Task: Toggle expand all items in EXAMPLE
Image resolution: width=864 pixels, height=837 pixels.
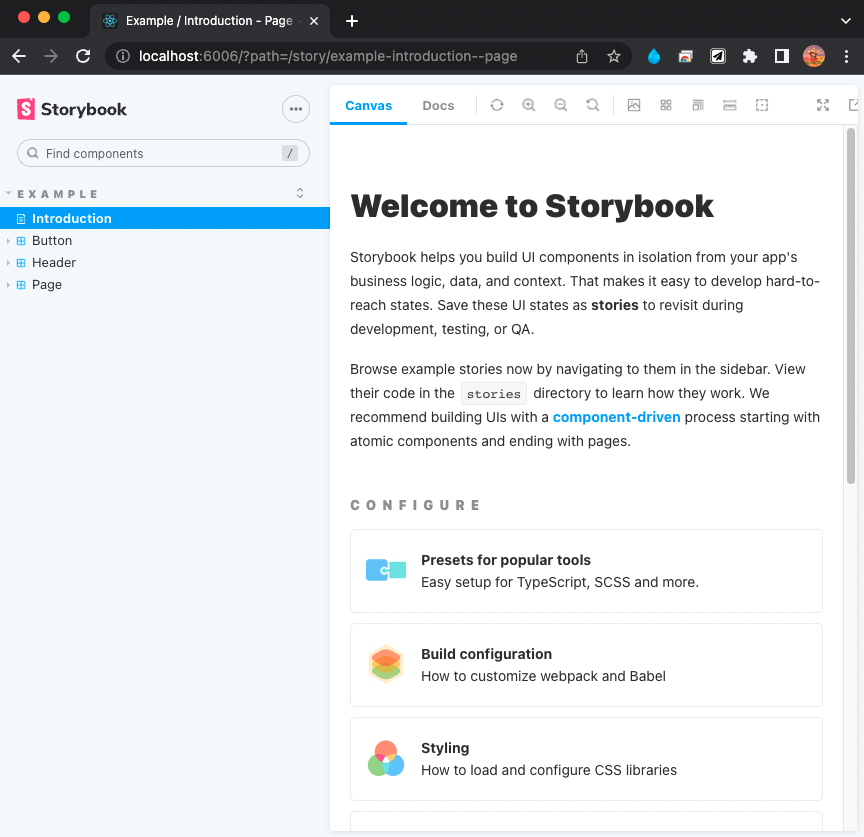Action: coord(300,193)
